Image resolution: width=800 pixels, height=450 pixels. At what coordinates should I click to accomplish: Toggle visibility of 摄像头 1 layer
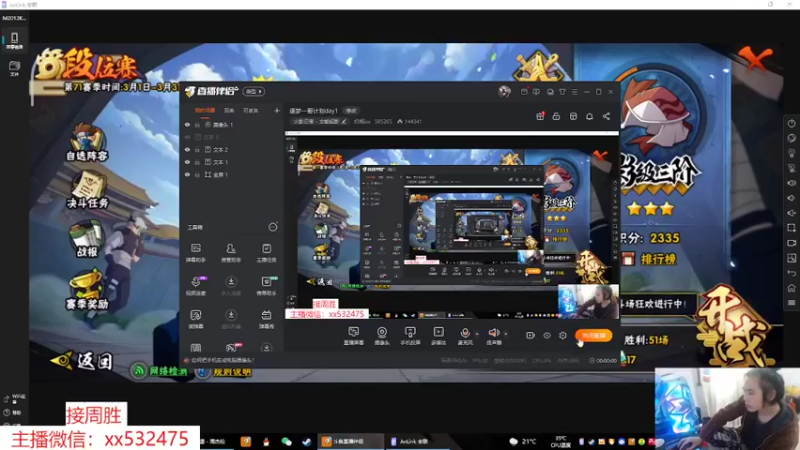click(x=187, y=124)
